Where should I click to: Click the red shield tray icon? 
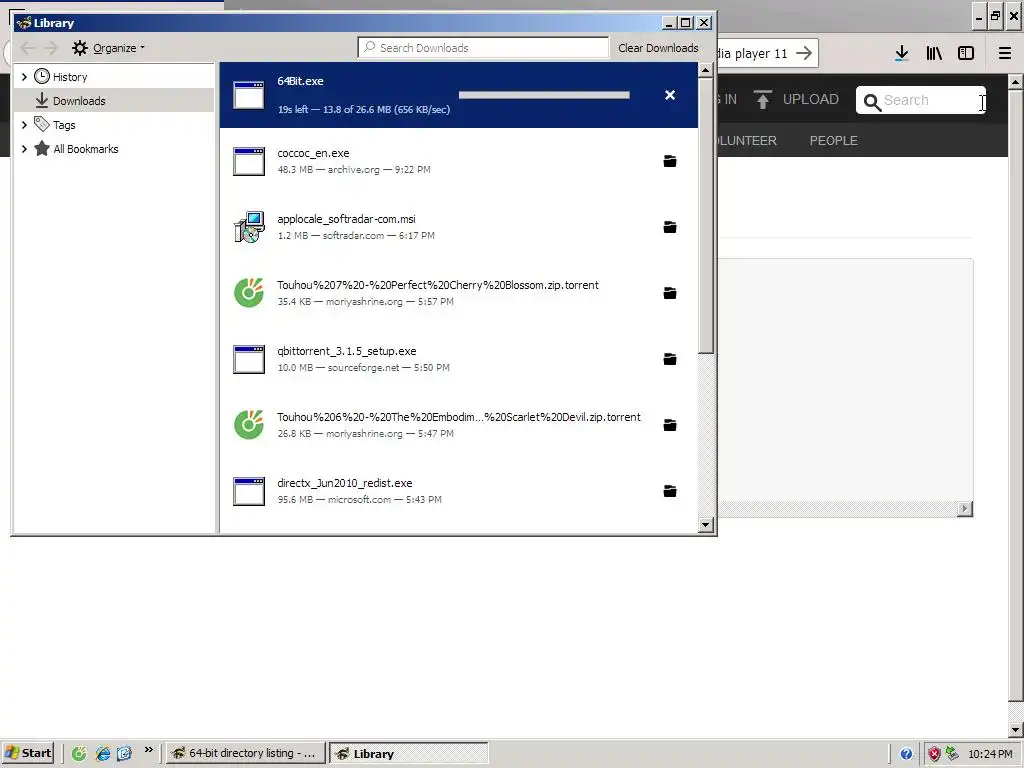point(935,754)
